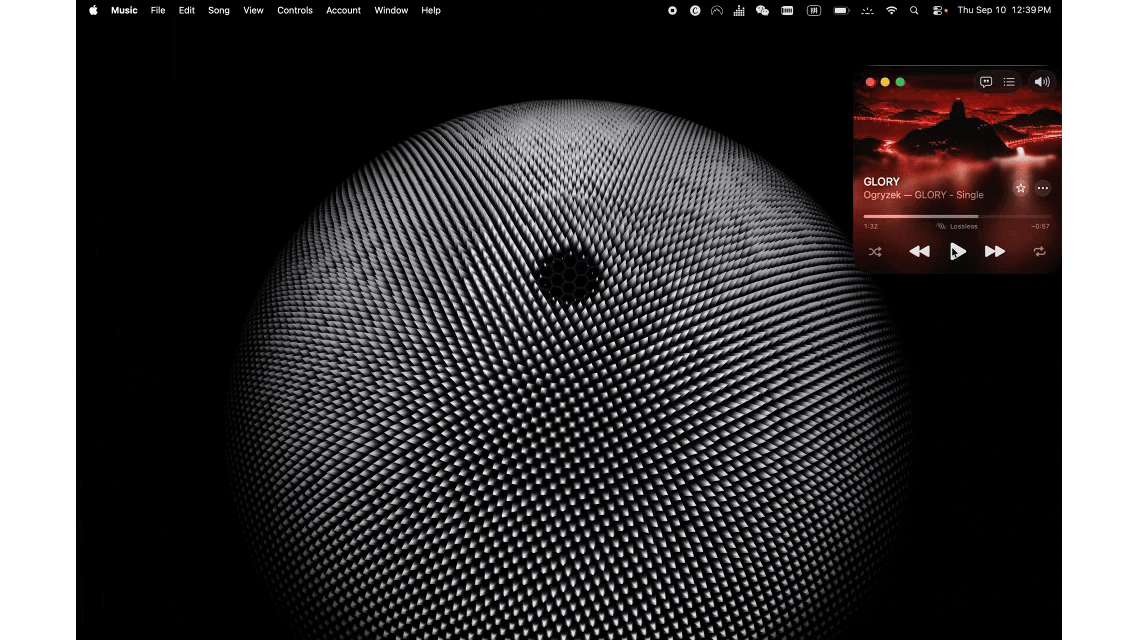The width and height of the screenshot is (1138, 640).
Task: Click the elapsed time 1:32
Action: click(x=871, y=226)
